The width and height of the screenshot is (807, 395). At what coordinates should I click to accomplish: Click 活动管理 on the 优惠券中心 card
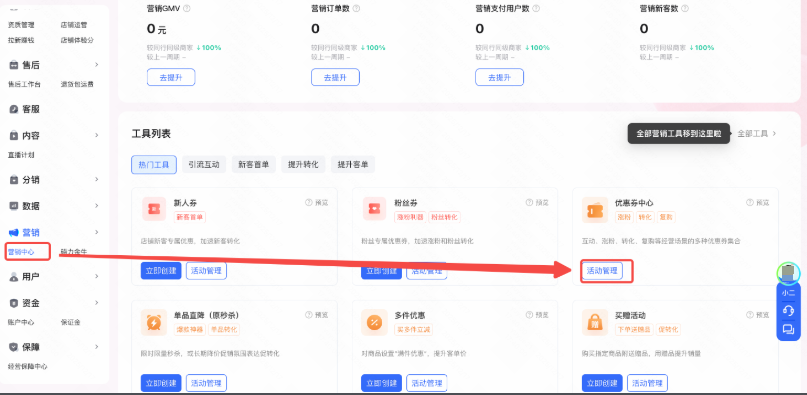[602, 271]
